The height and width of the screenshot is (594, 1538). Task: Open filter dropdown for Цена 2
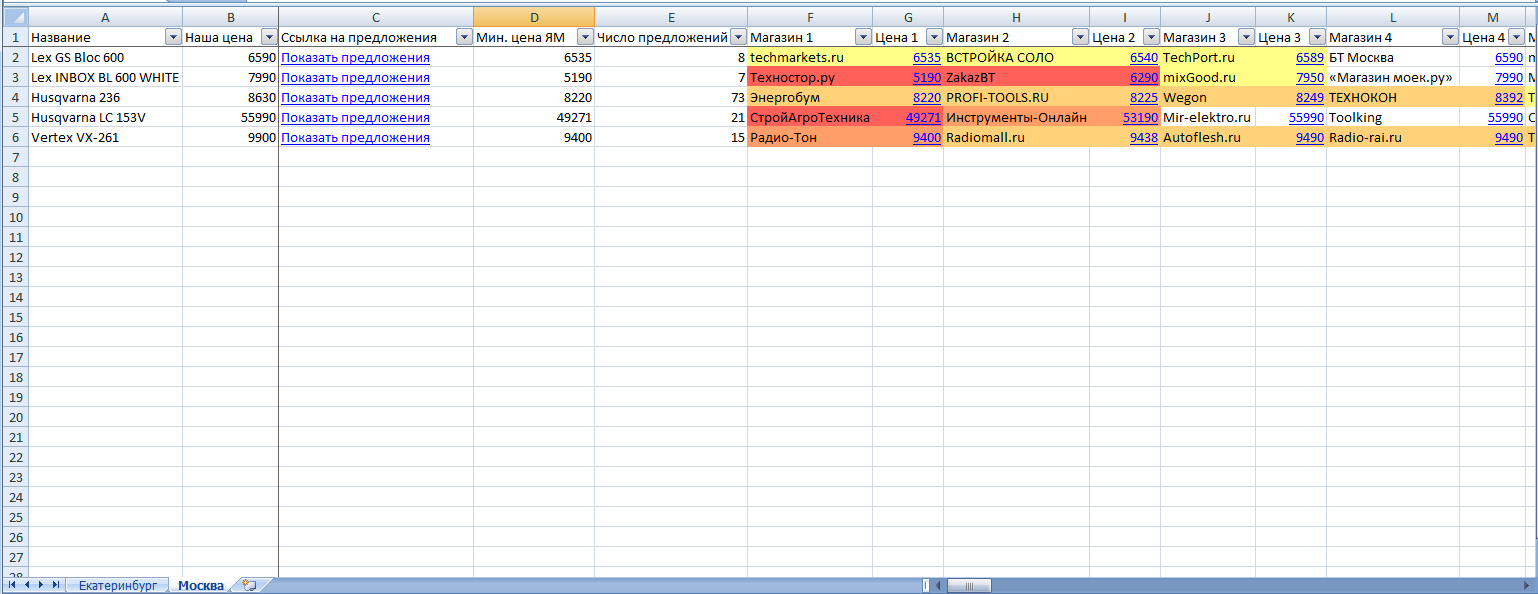(1151, 37)
